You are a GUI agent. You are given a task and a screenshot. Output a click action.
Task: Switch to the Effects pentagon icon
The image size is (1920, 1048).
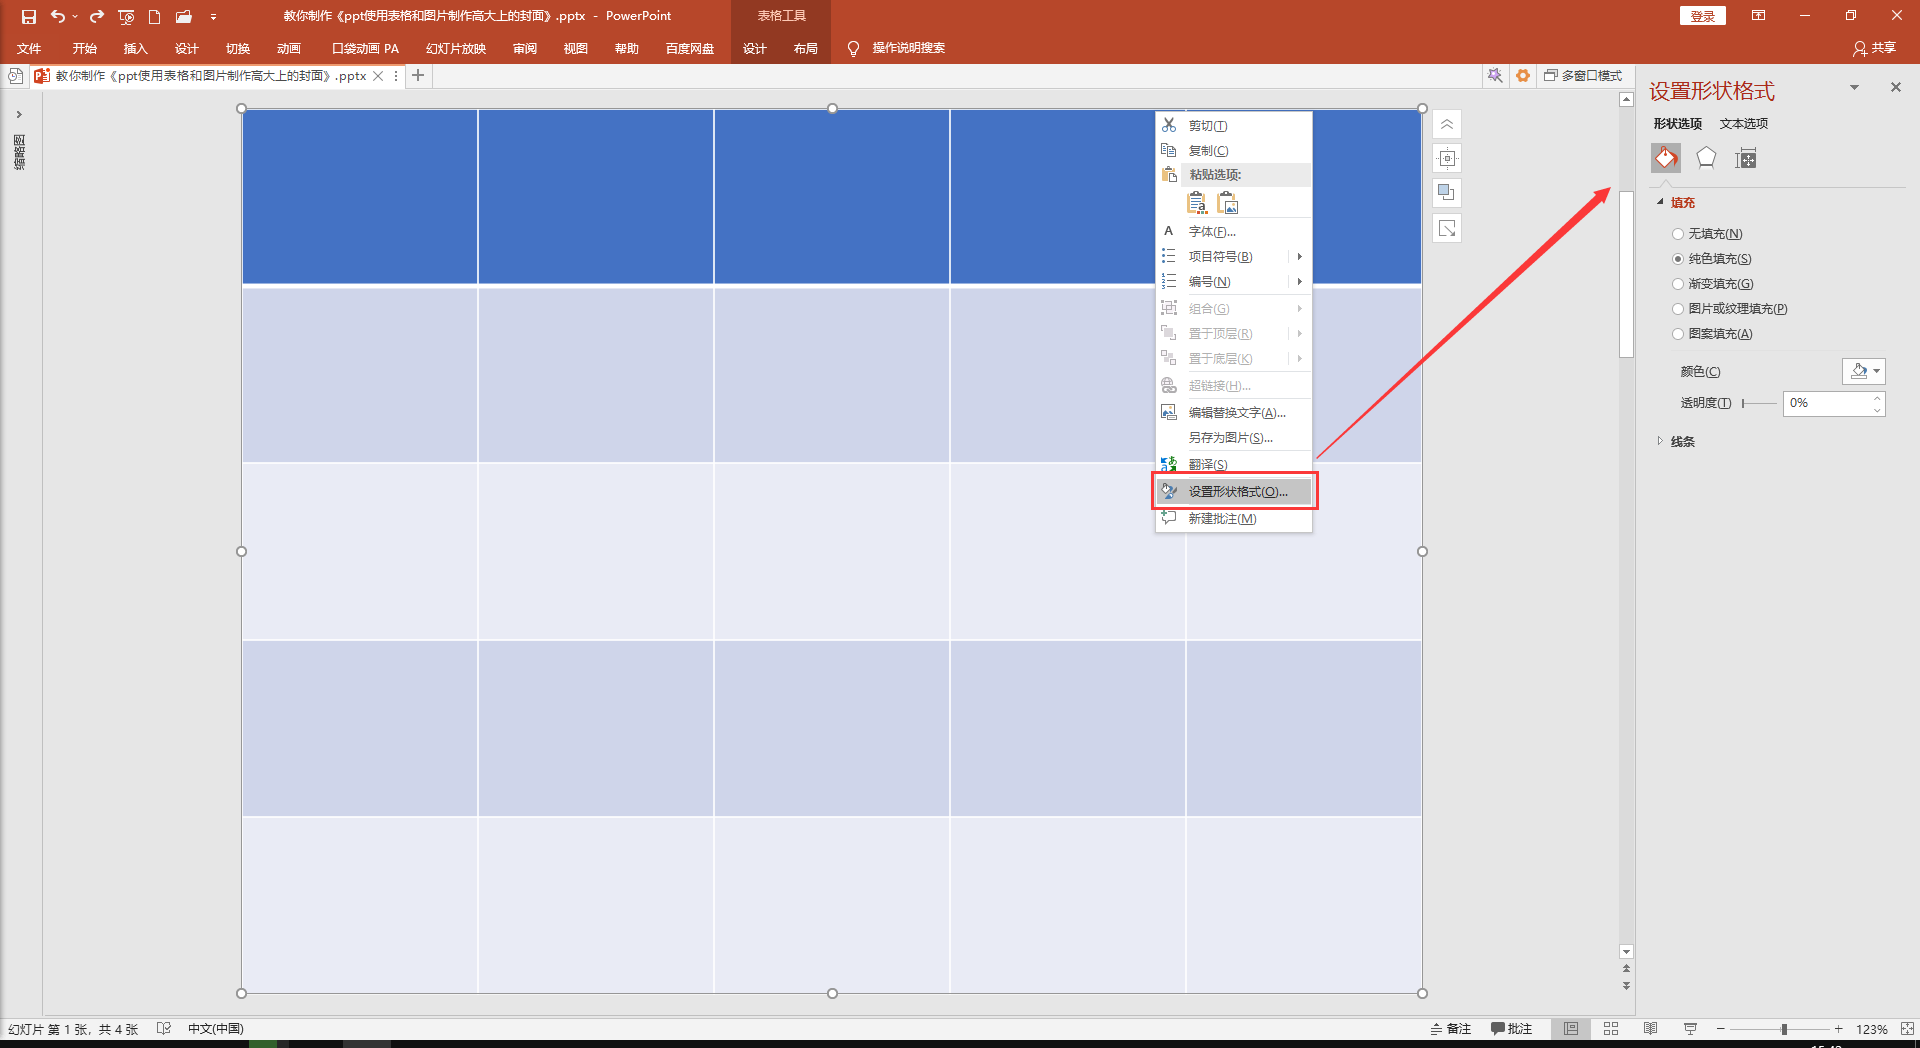1706,158
